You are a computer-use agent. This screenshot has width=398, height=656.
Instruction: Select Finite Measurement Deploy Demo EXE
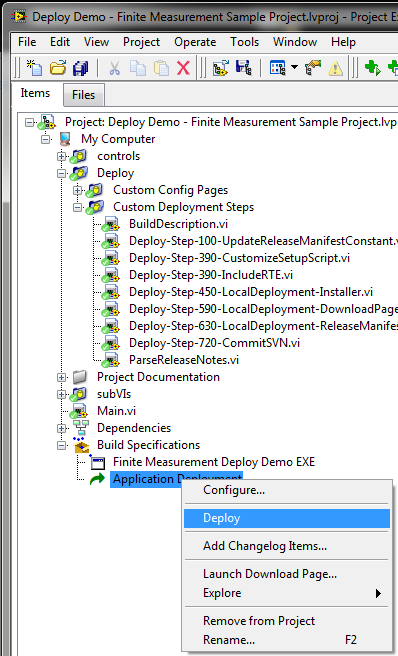click(x=214, y=462)
